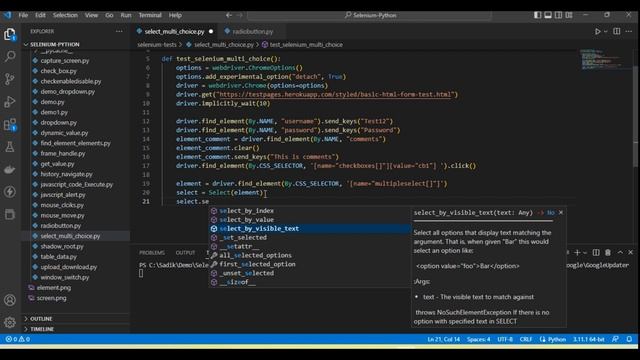Open Run and Debug view
Viewport: 640px width, 360px height.
point(10,101)
